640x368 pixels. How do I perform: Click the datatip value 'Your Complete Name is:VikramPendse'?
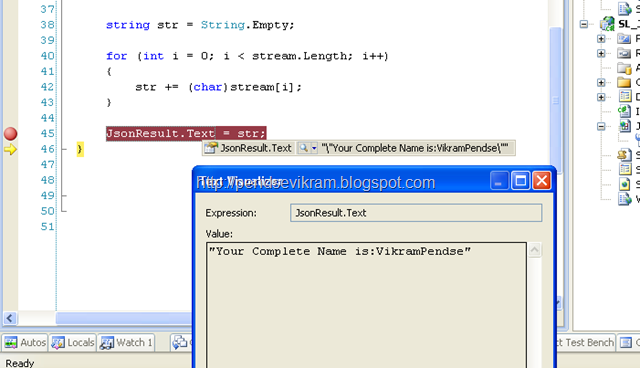(415, 148)
